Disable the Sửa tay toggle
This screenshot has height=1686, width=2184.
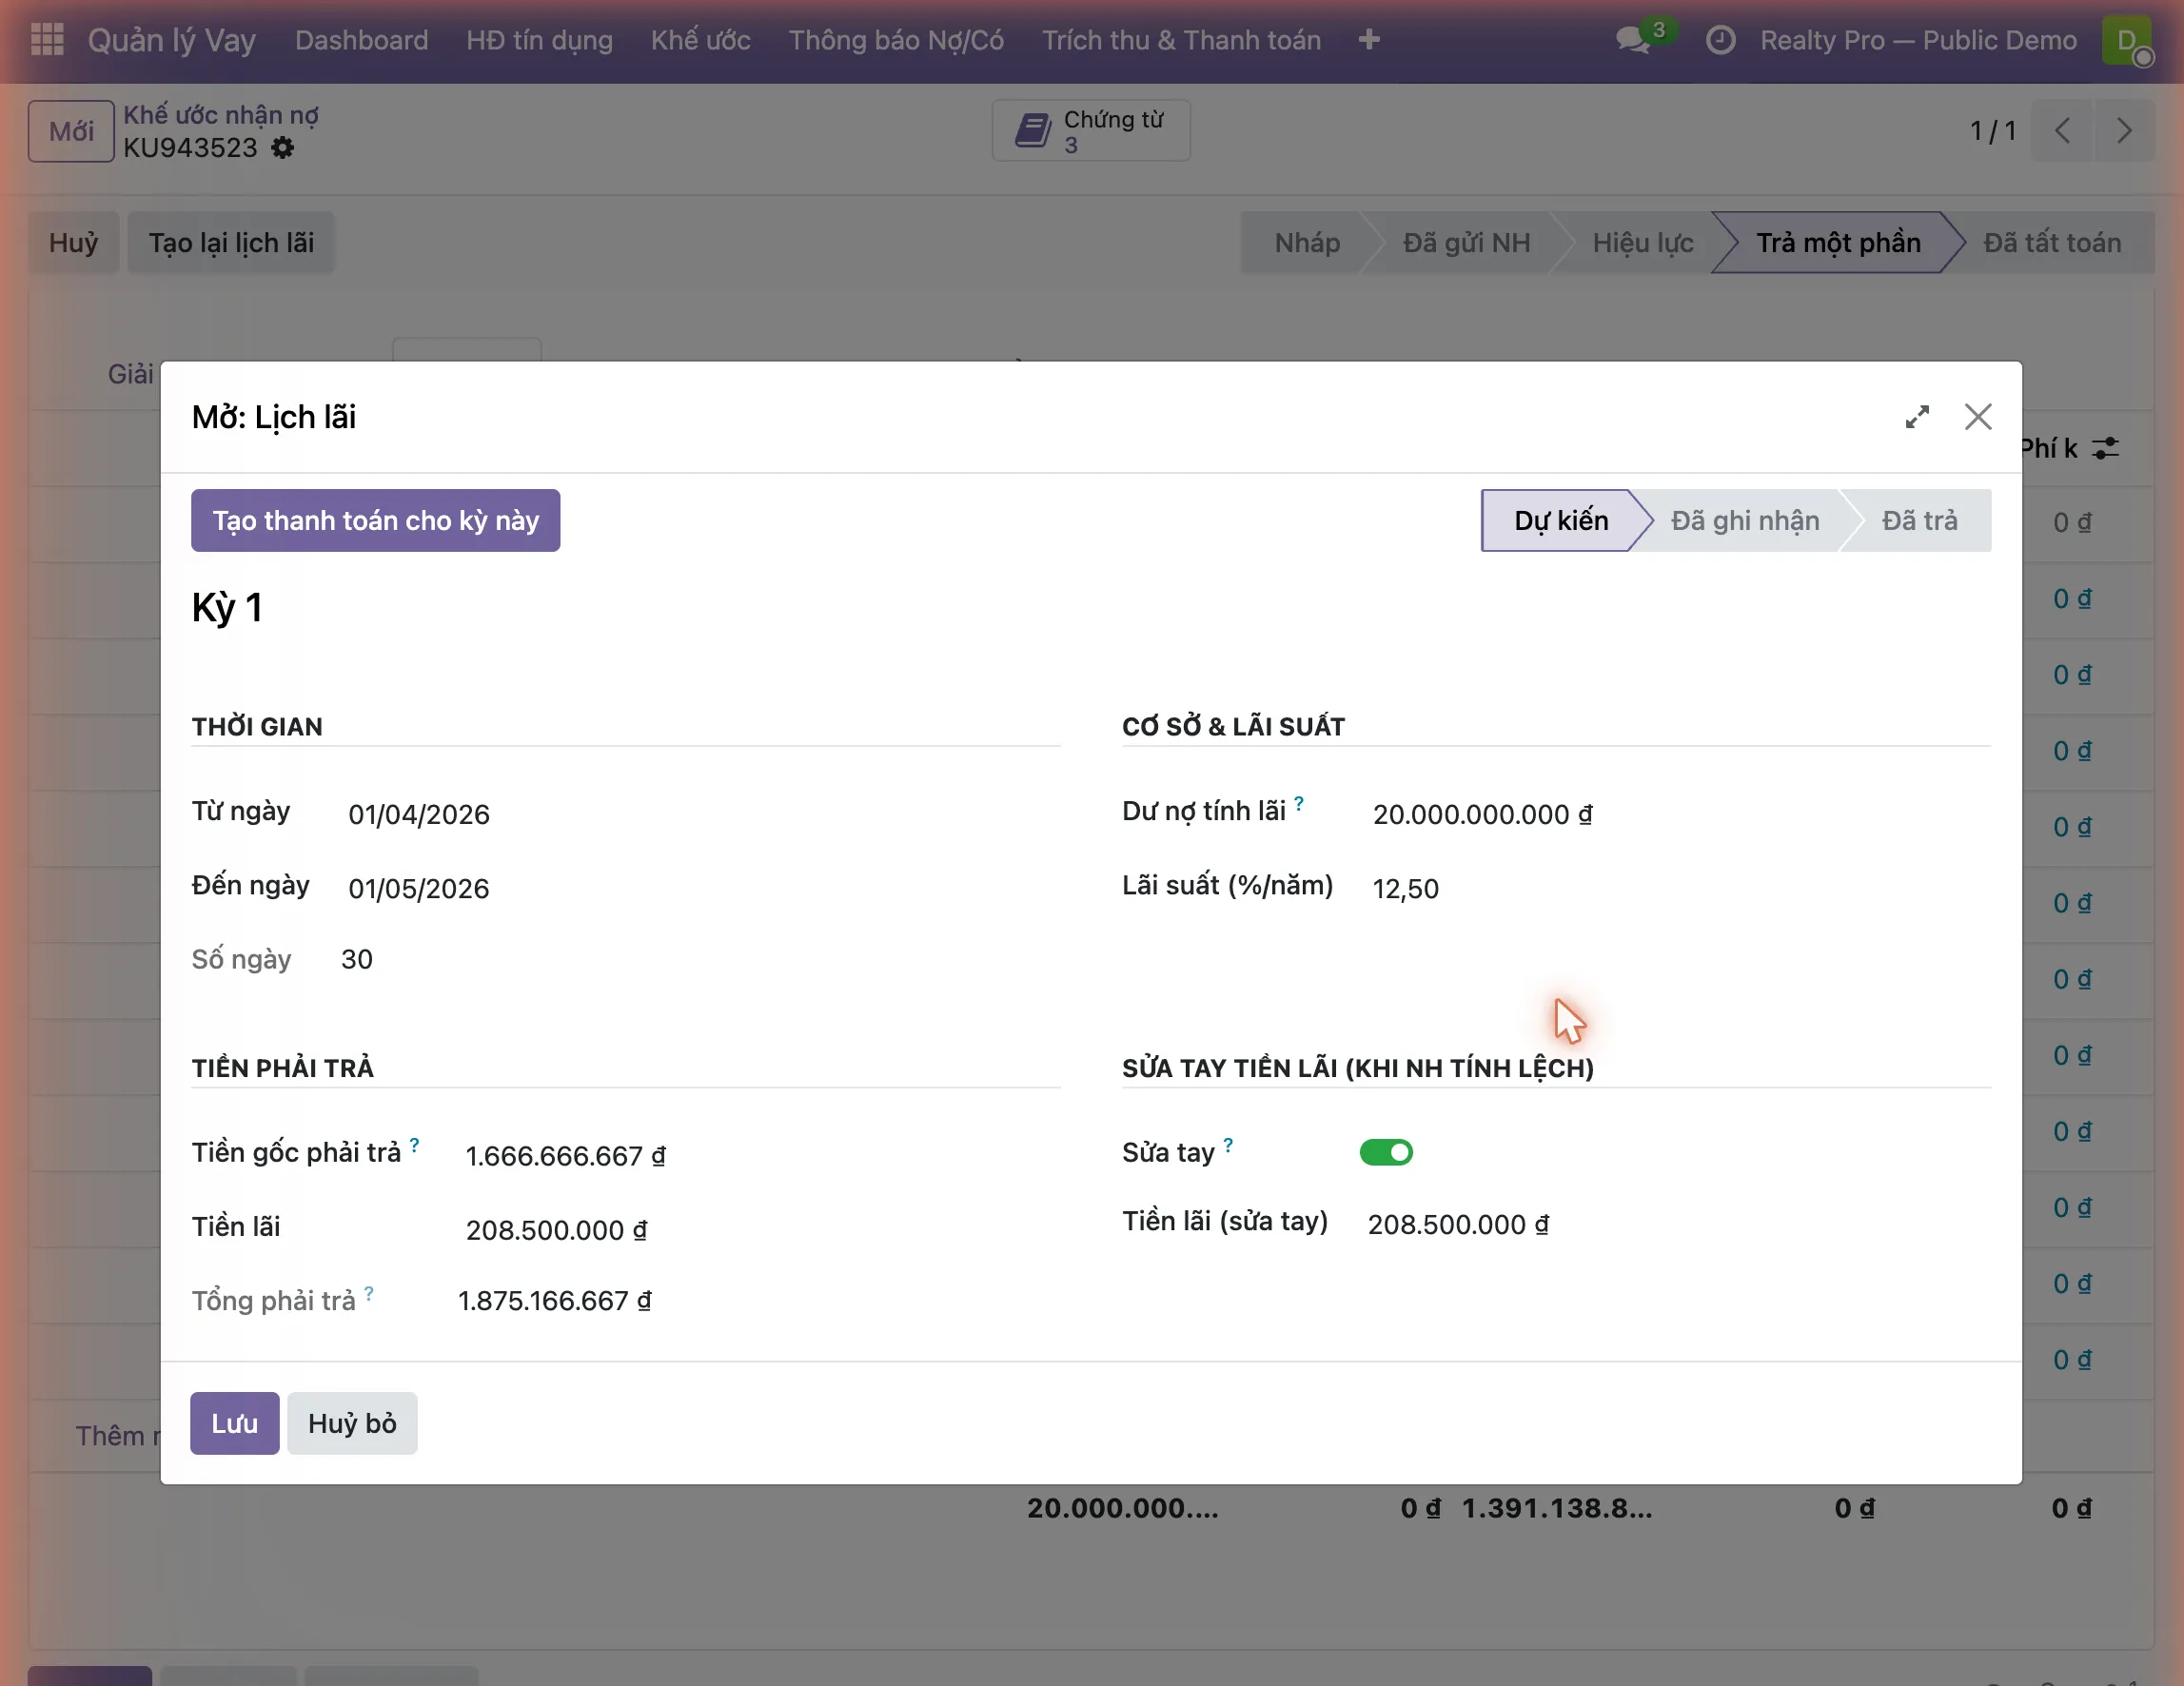click(1386, 1152)
